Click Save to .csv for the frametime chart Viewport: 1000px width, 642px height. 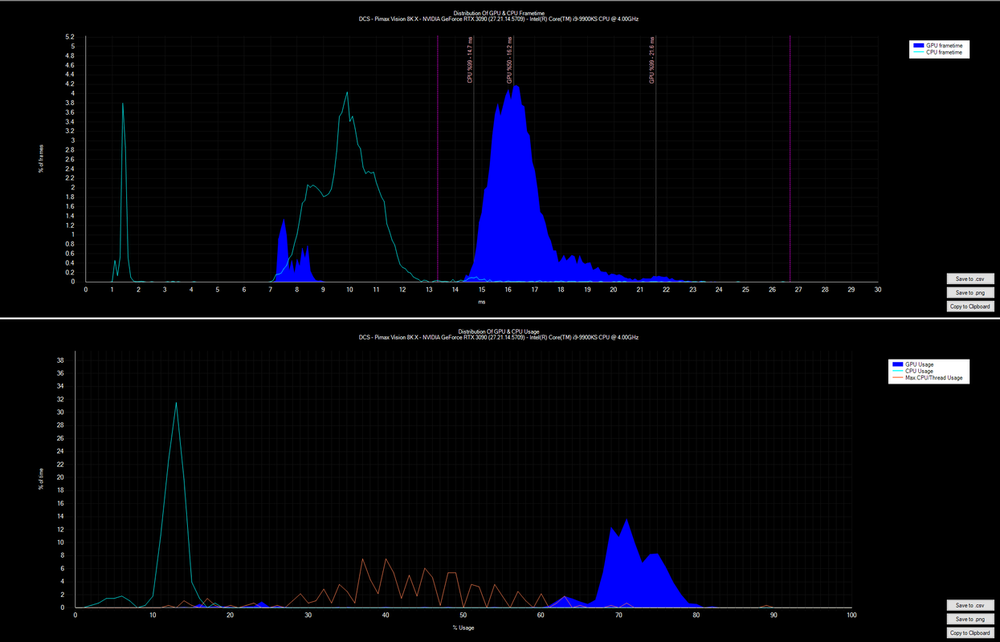pyautogui.click(x=970, y=278)
